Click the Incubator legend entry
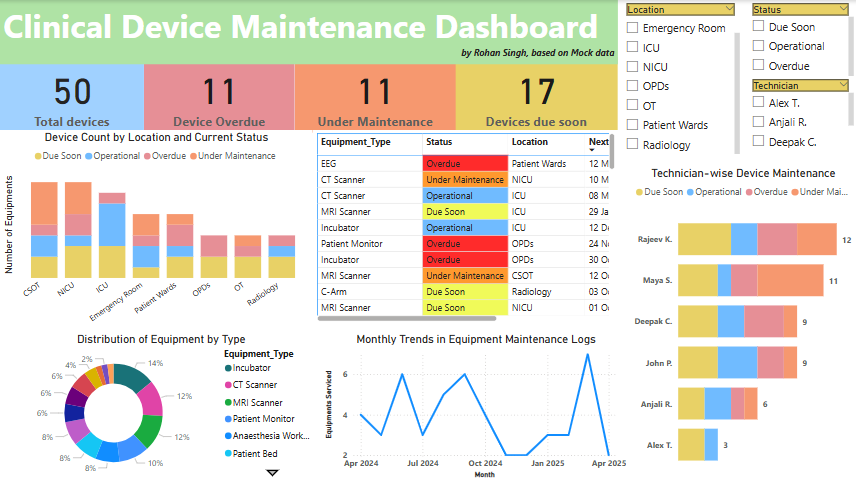 coord(248,368)
